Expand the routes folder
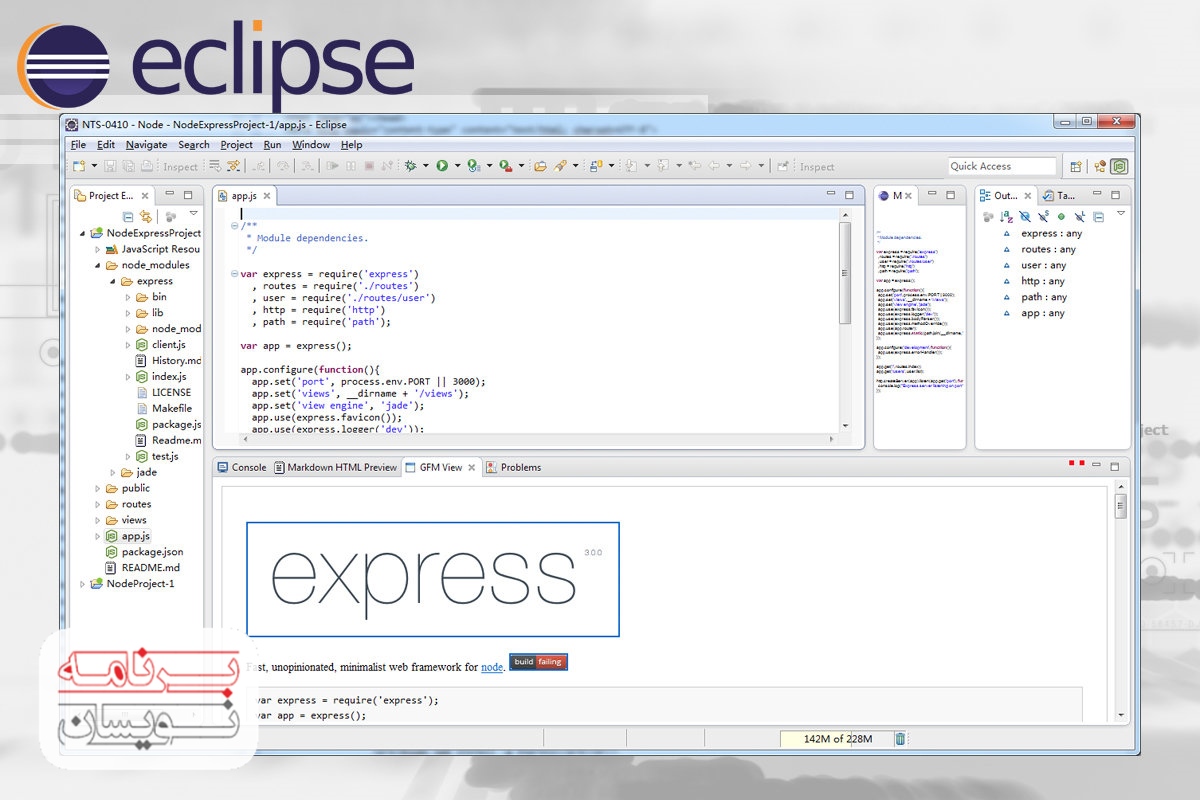The image size is (1200, 800). click(x=98, y=504)
